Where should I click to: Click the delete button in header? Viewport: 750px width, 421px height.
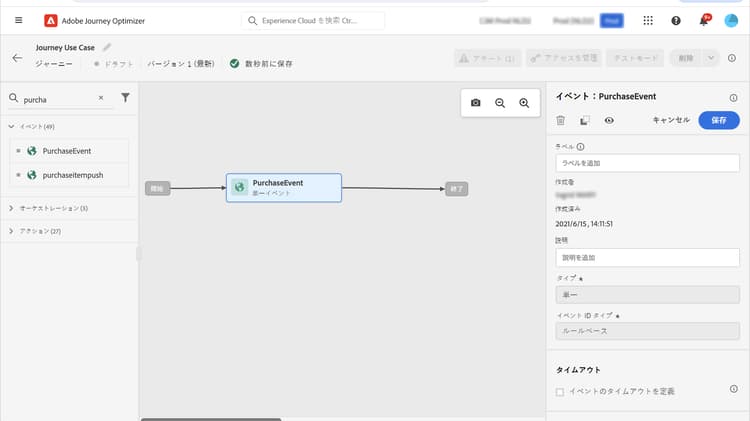pos(686,58)
